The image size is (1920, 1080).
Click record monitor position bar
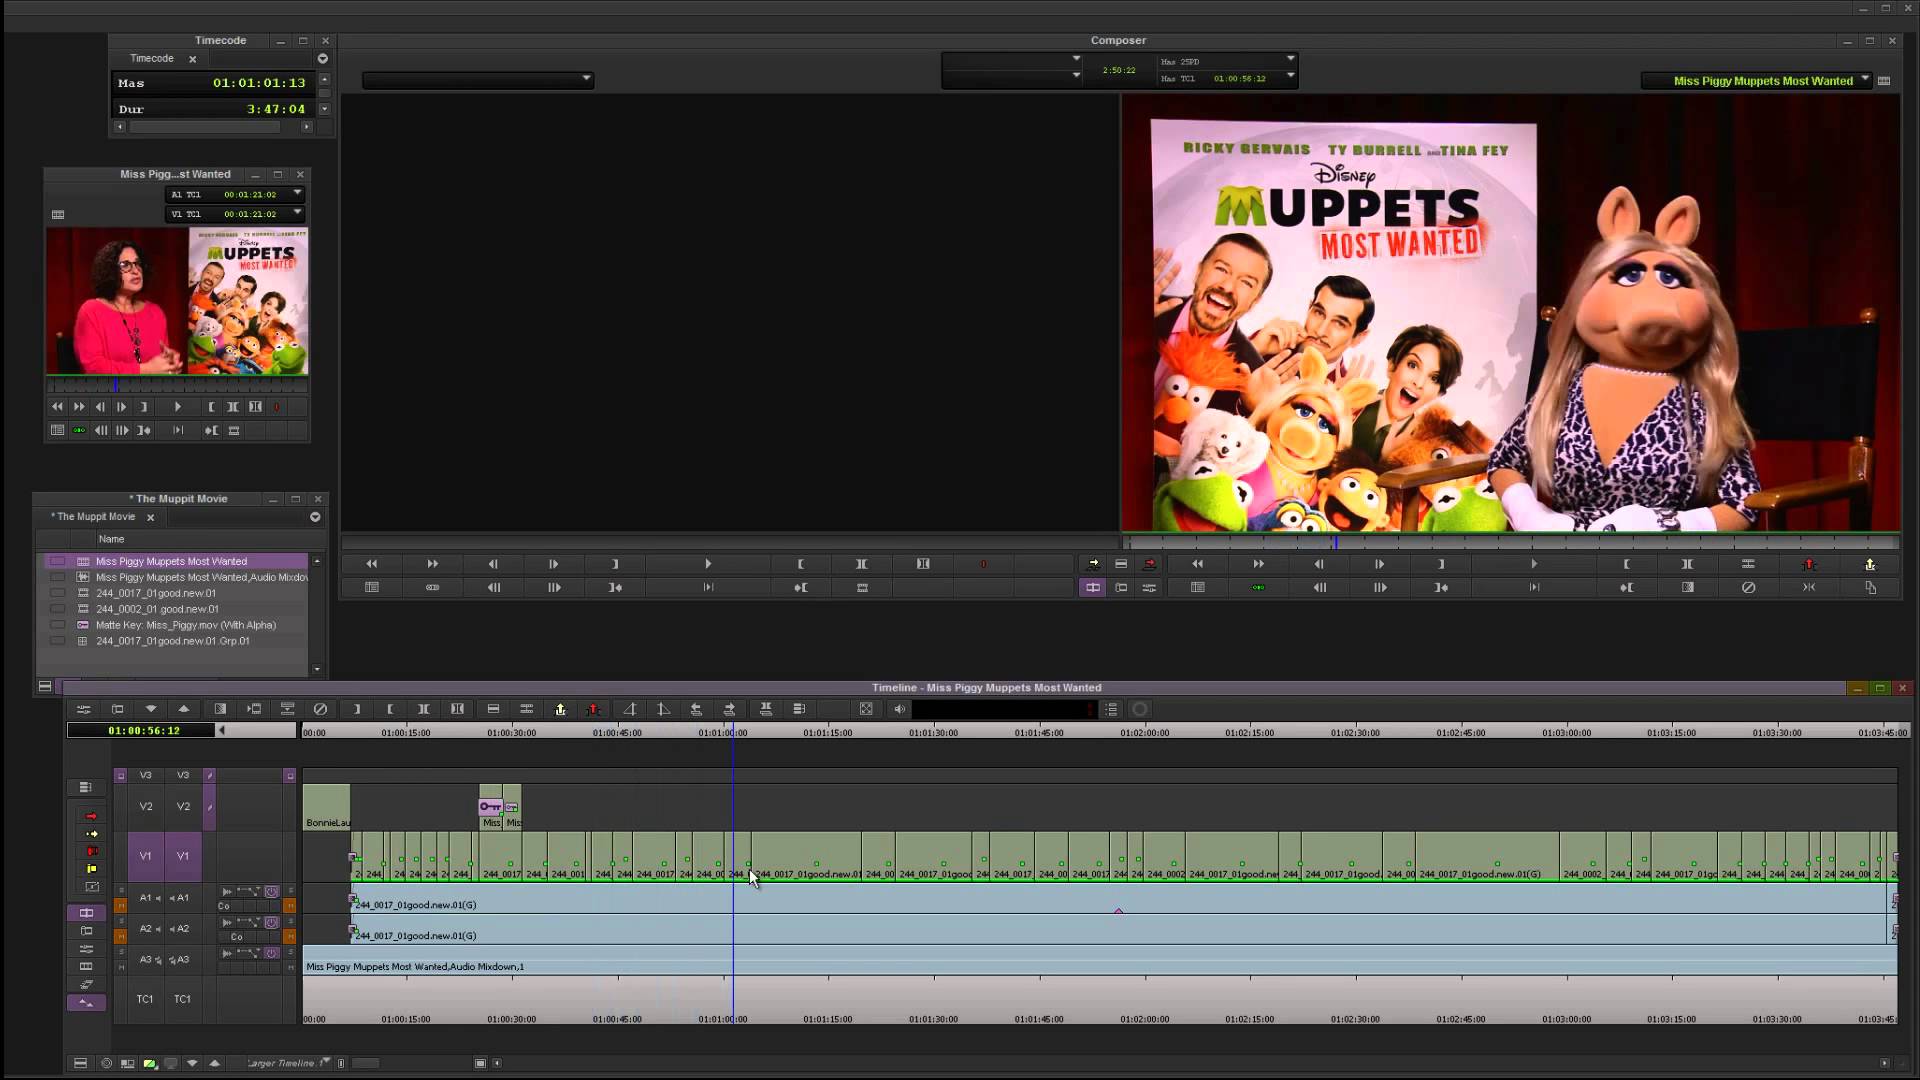click(1511, 543)
